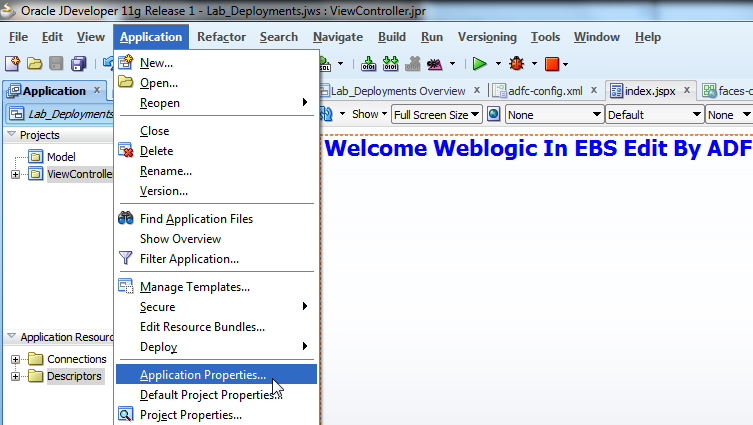
Task: Choose New... in Application menu
Action: click(x=216, y=63)
